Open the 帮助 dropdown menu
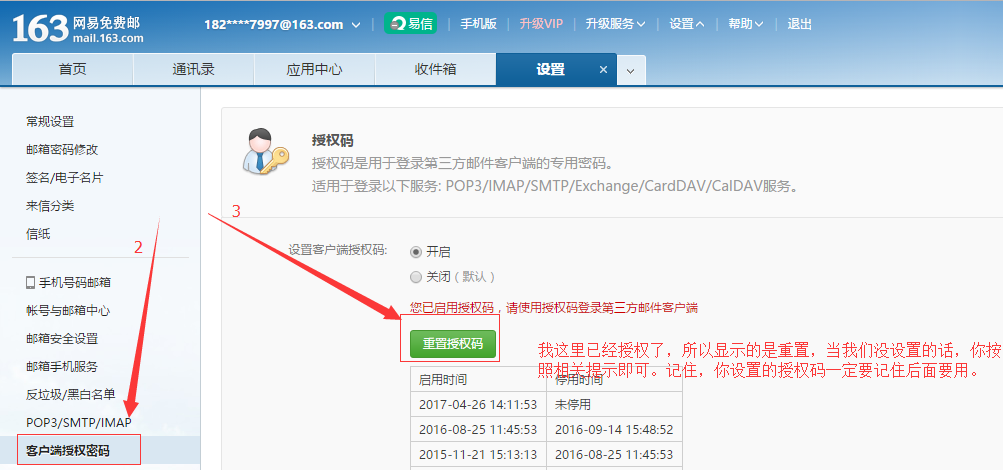The height and width of the screenshot is (470, 1003). click(x=746, y=24)
